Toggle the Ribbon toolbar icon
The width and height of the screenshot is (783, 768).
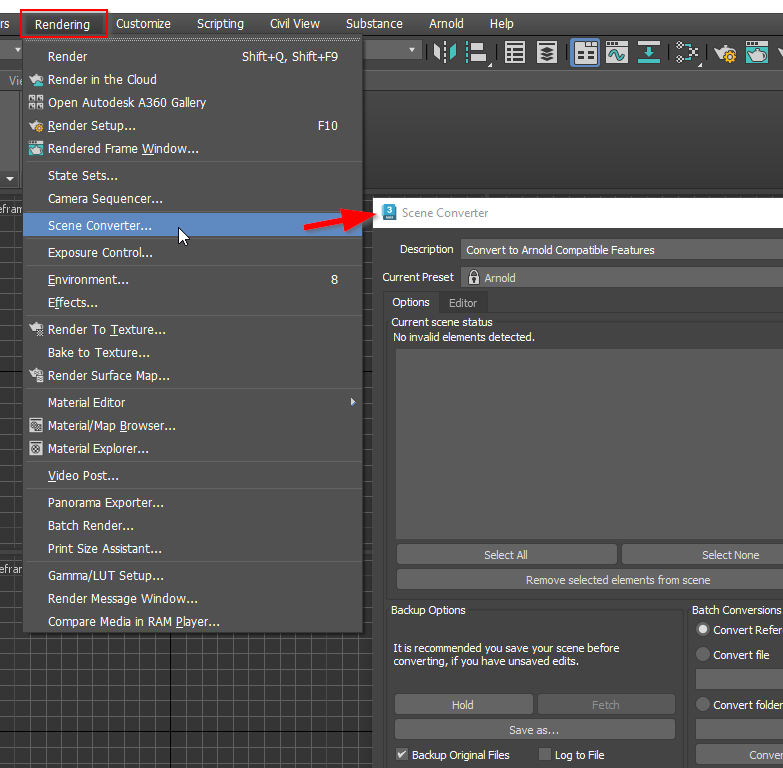point(585,52)
